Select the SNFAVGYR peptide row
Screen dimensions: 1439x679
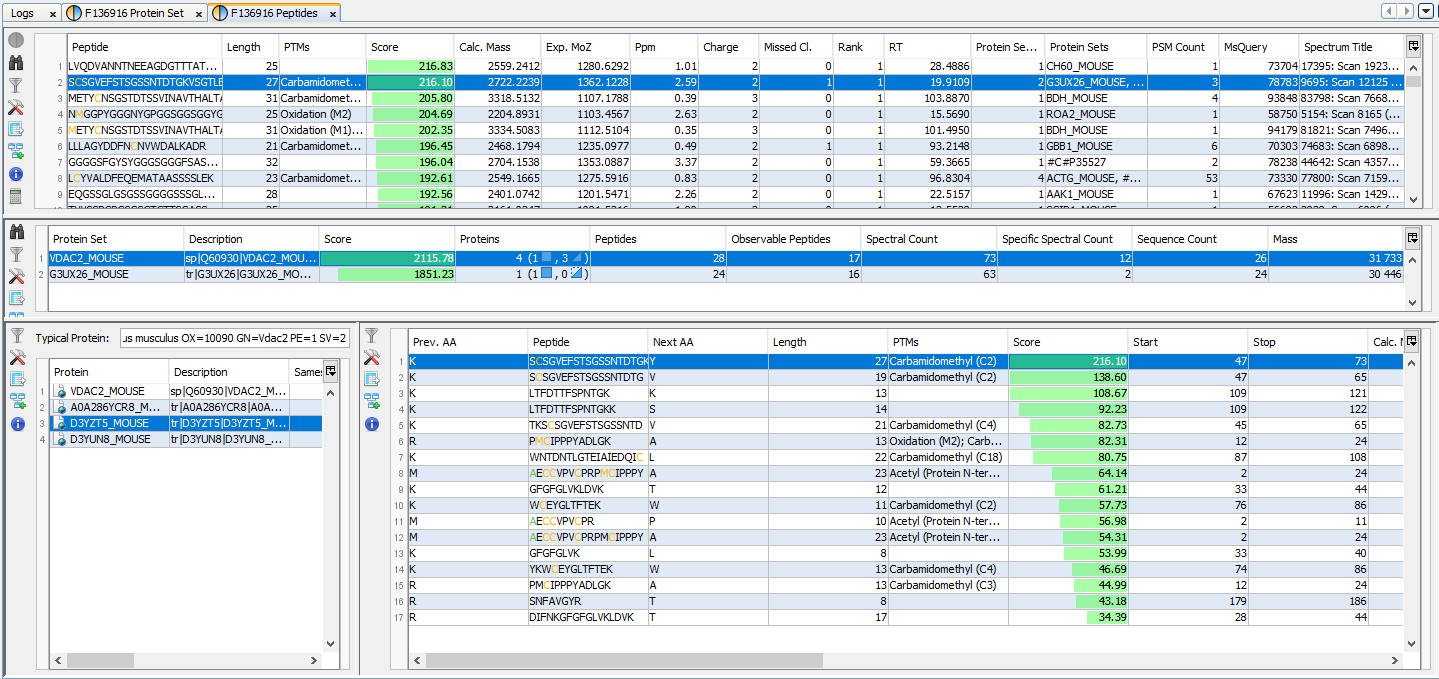(905, 601)
